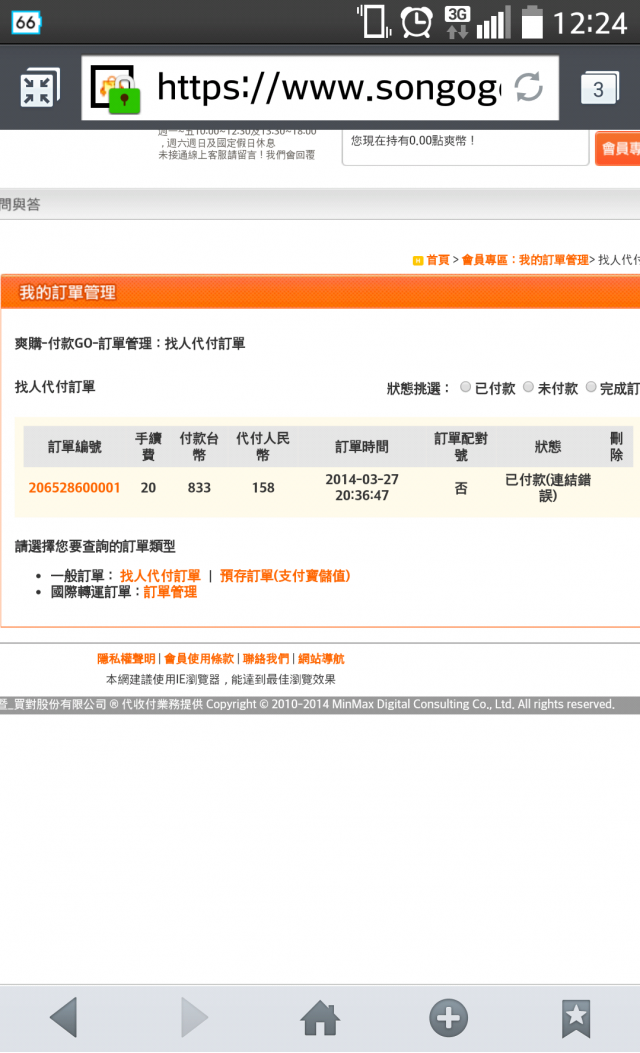Tap the fullscreen shrink icon in browser bar
The image size is (640, 1053).
(39, 88)
